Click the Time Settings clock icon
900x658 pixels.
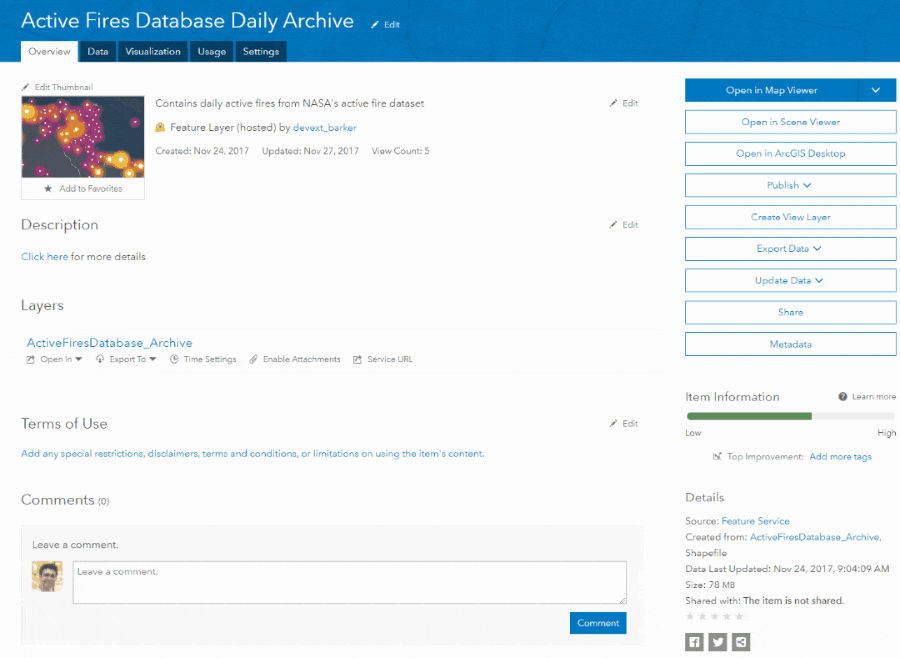174,360
